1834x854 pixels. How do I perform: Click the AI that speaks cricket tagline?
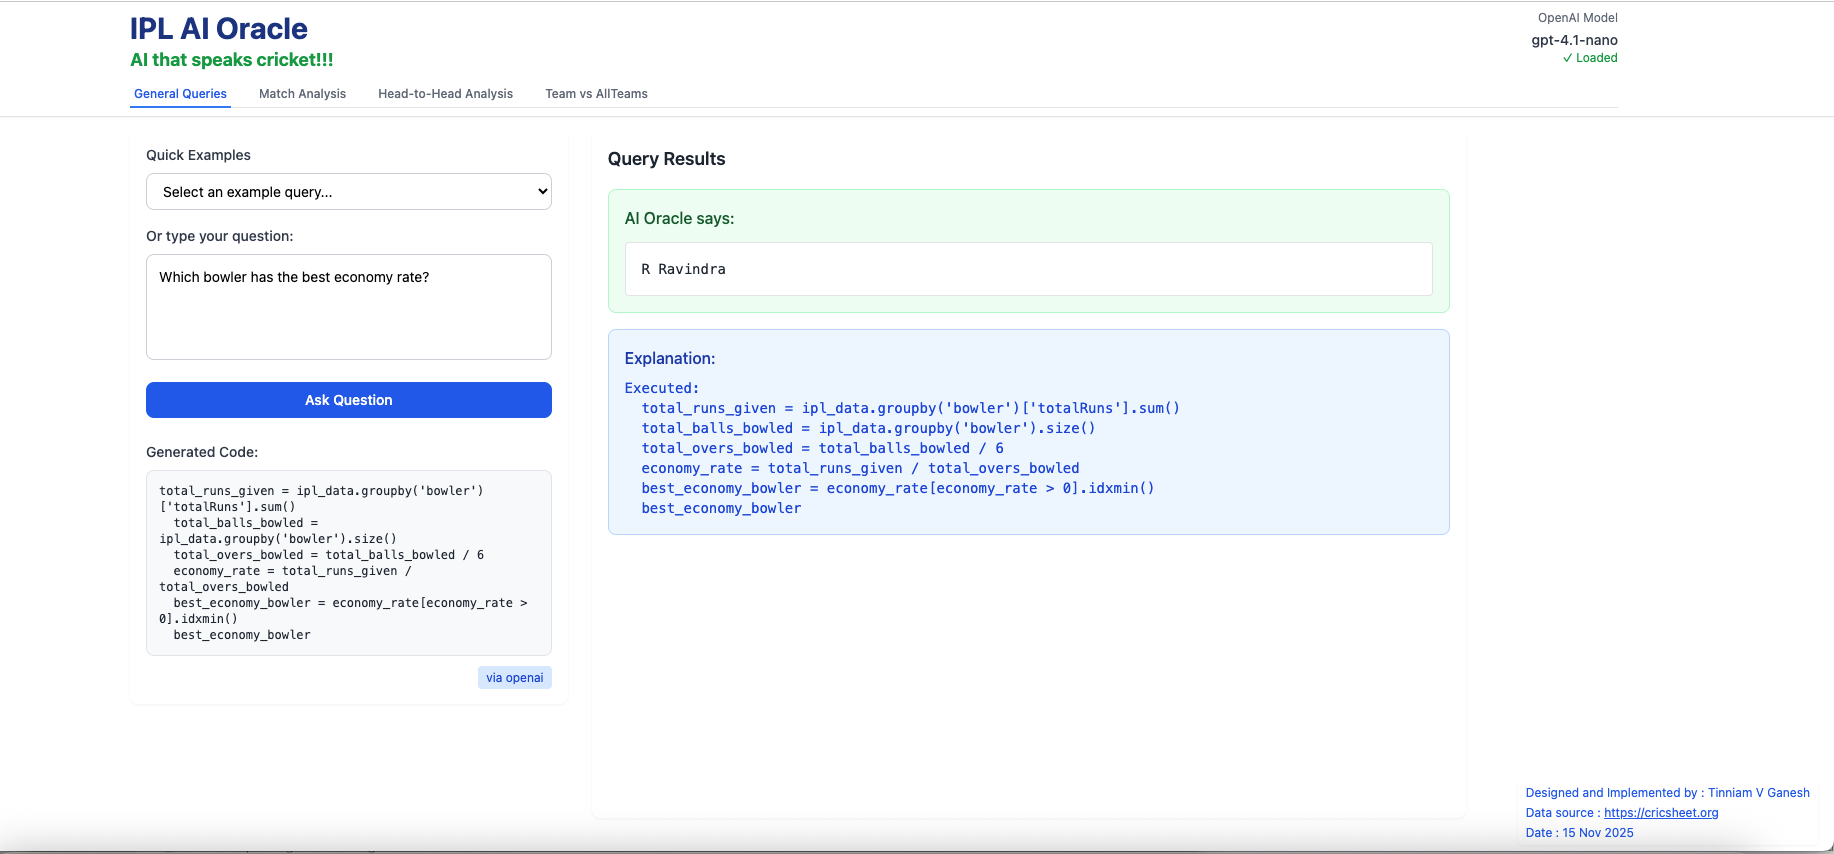tap(232, 60)
